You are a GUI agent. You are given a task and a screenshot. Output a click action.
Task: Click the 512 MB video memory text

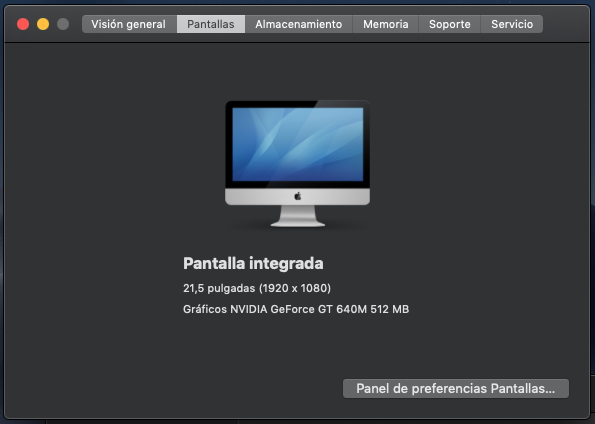[x=390, y=309]
